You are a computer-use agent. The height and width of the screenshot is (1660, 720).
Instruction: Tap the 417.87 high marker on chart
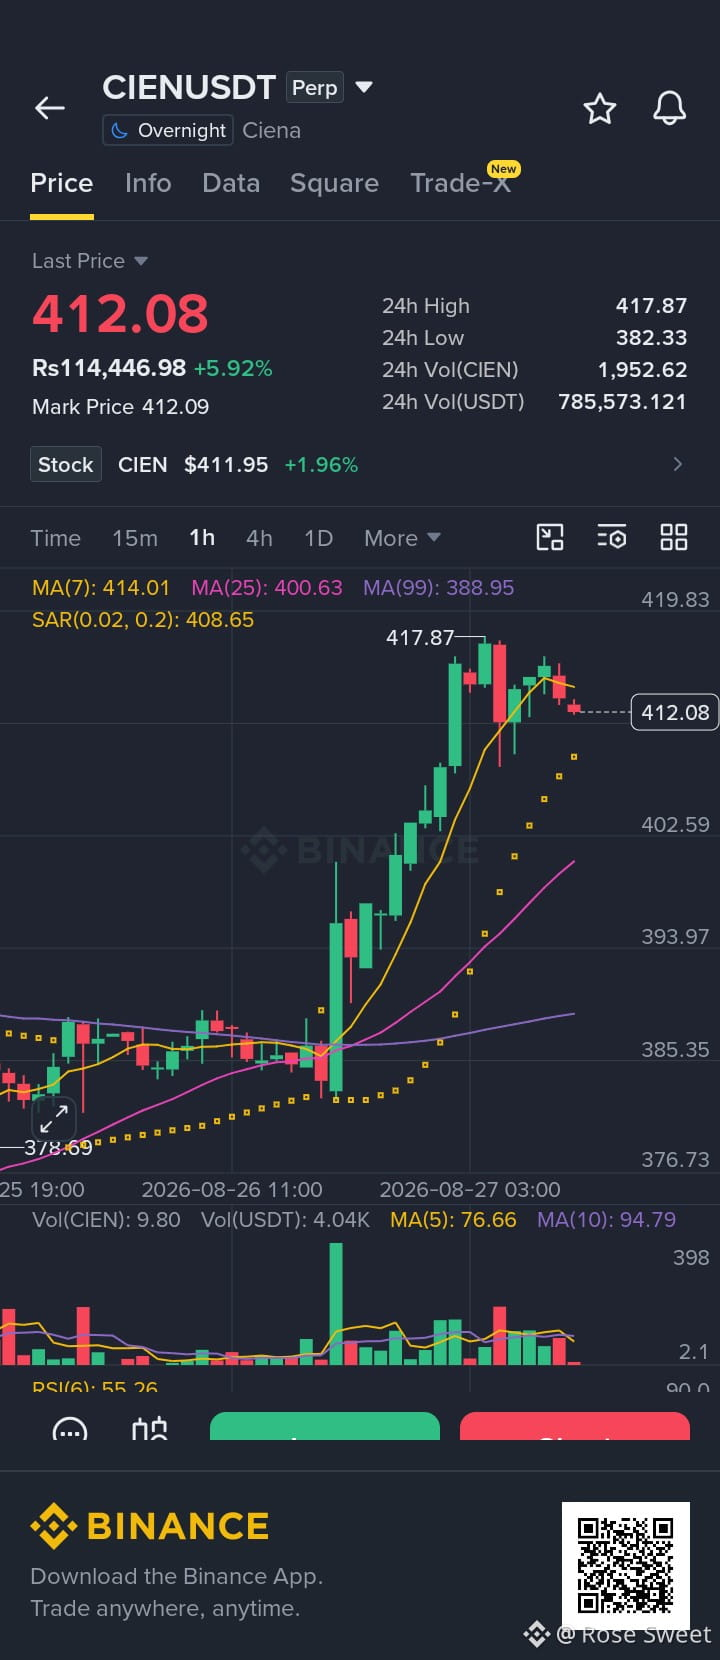420,637
